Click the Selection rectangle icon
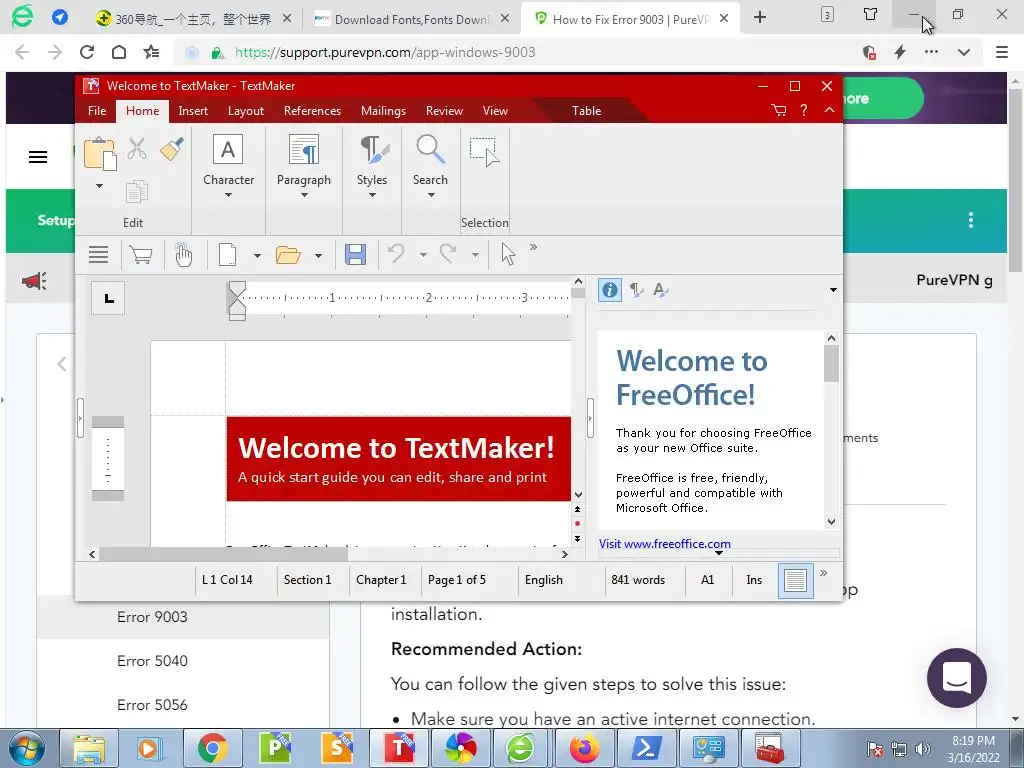The image size is (1024, 768). coord(485,152)
